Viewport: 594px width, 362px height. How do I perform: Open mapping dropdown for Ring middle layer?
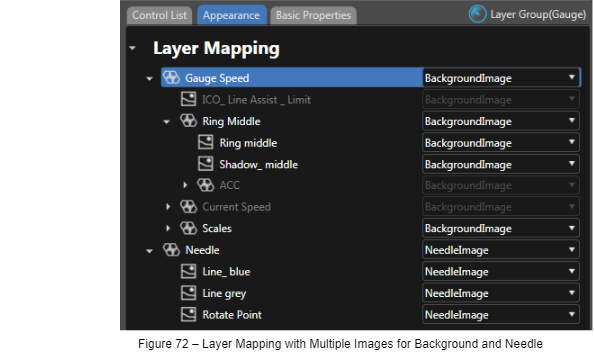(501, 143)
